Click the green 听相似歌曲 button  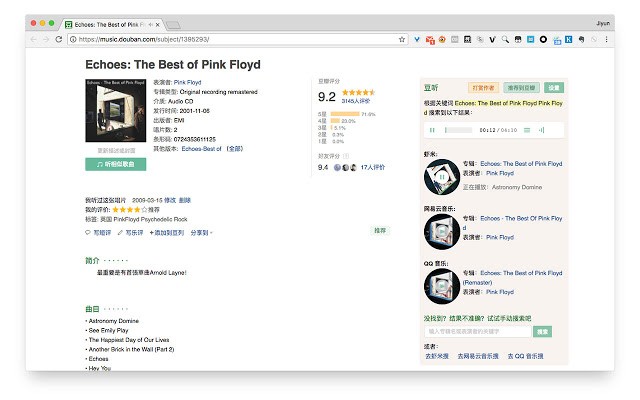point(116,163)
